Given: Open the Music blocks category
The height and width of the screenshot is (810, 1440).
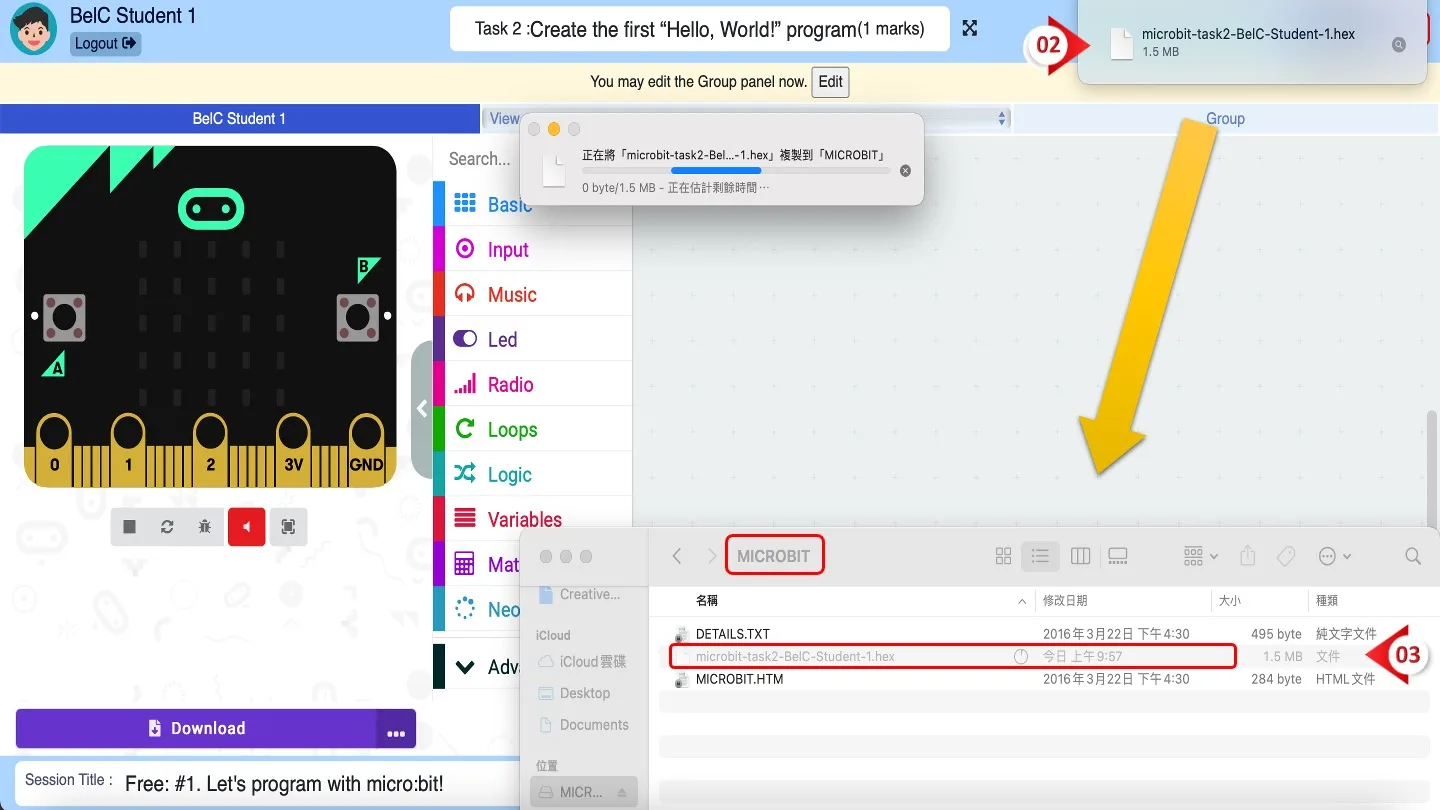Looking at the screenshot, I should (532, 294).
